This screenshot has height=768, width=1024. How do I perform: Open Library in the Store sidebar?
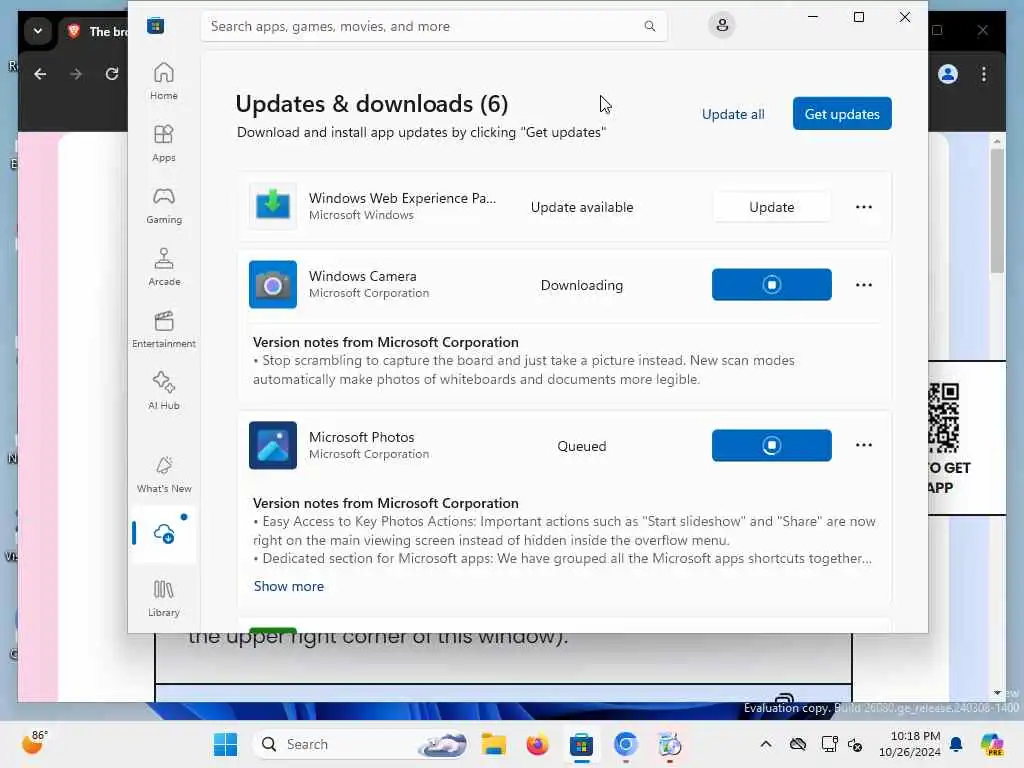(x=163, y=598)
